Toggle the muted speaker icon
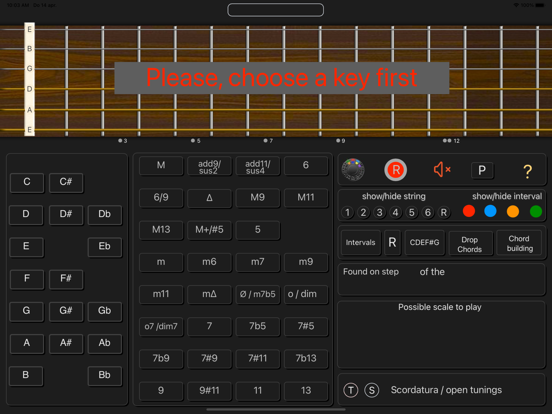 (442, 170)
